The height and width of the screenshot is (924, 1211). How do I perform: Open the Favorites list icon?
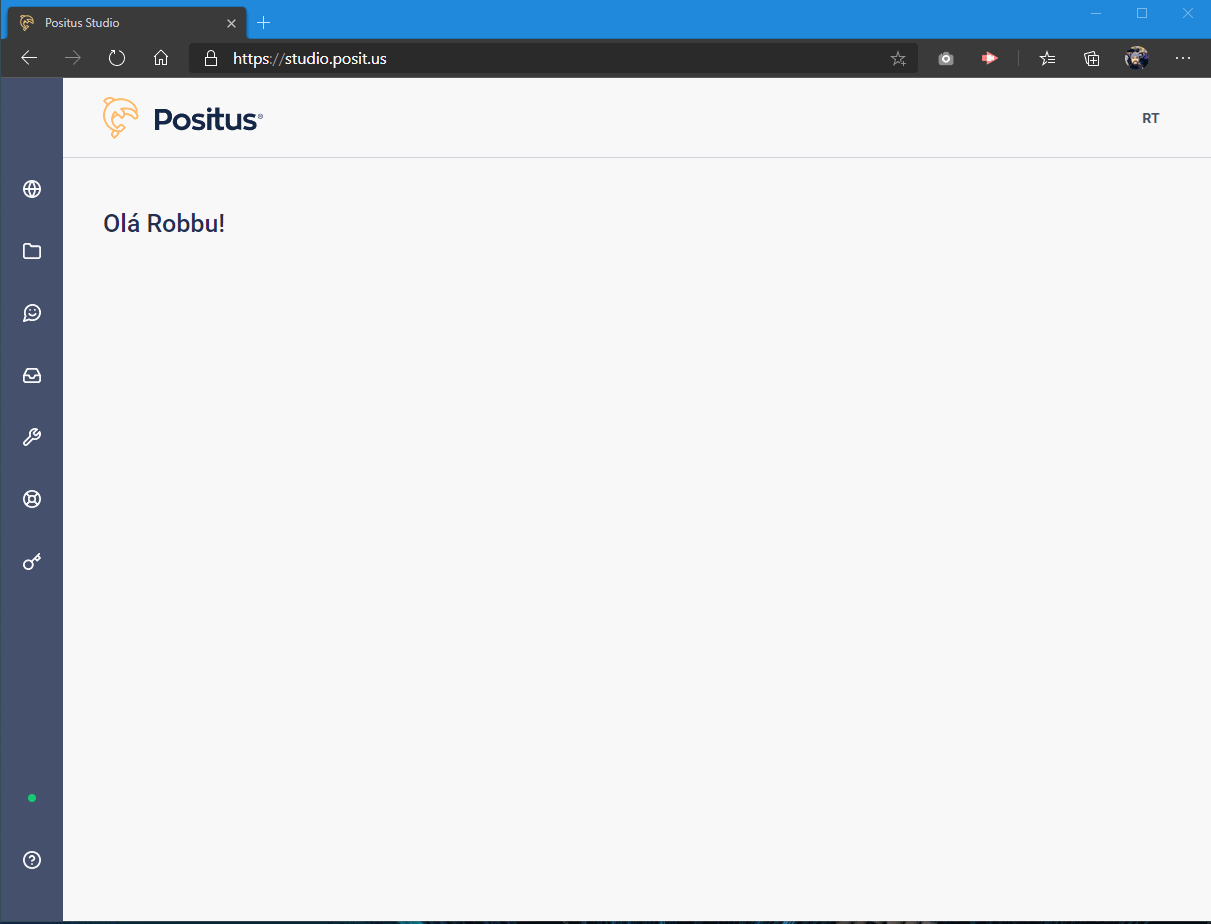point(1047,58)
